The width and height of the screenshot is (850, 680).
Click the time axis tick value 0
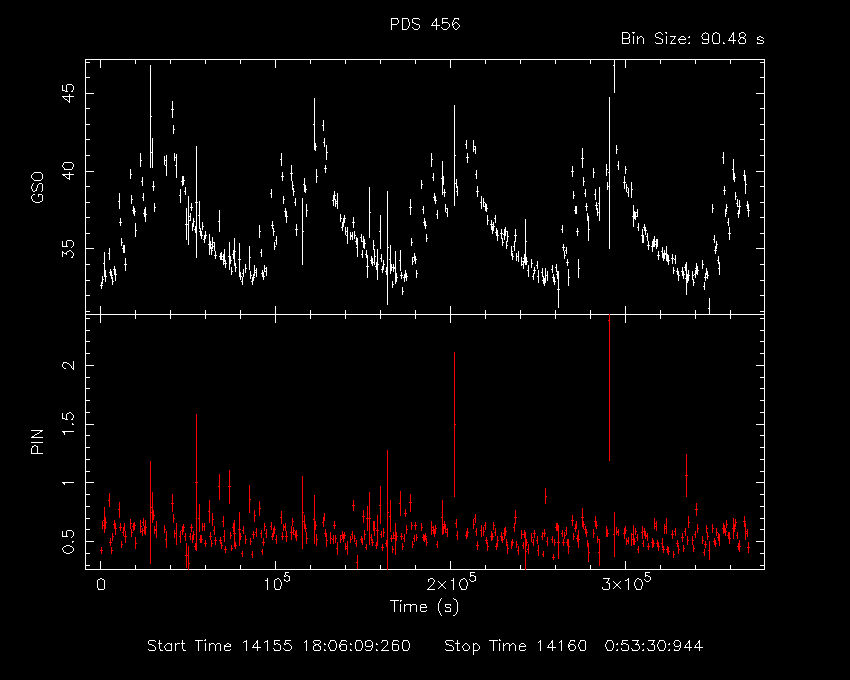pyautogui.click(x=101, y=586)
